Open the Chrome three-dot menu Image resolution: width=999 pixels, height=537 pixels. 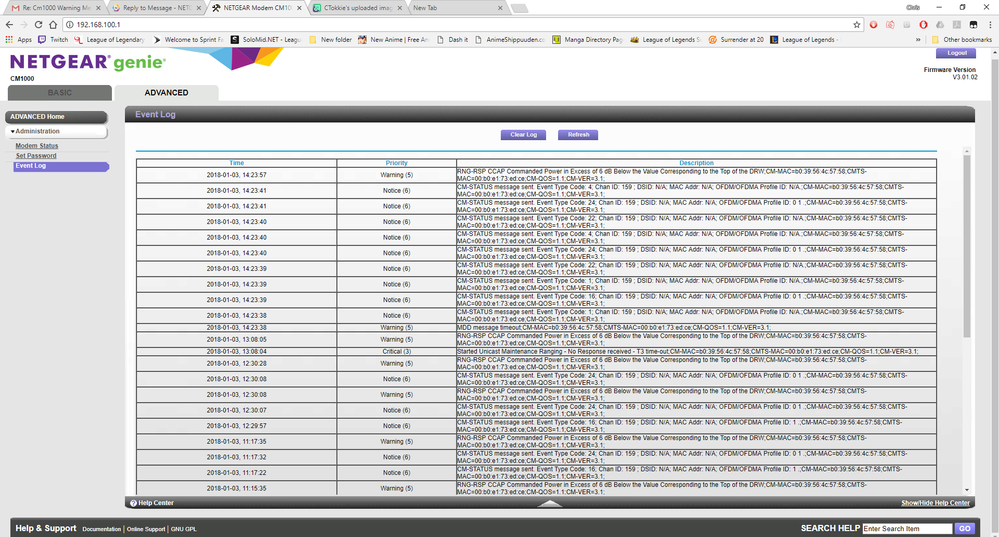coord(989,24)
